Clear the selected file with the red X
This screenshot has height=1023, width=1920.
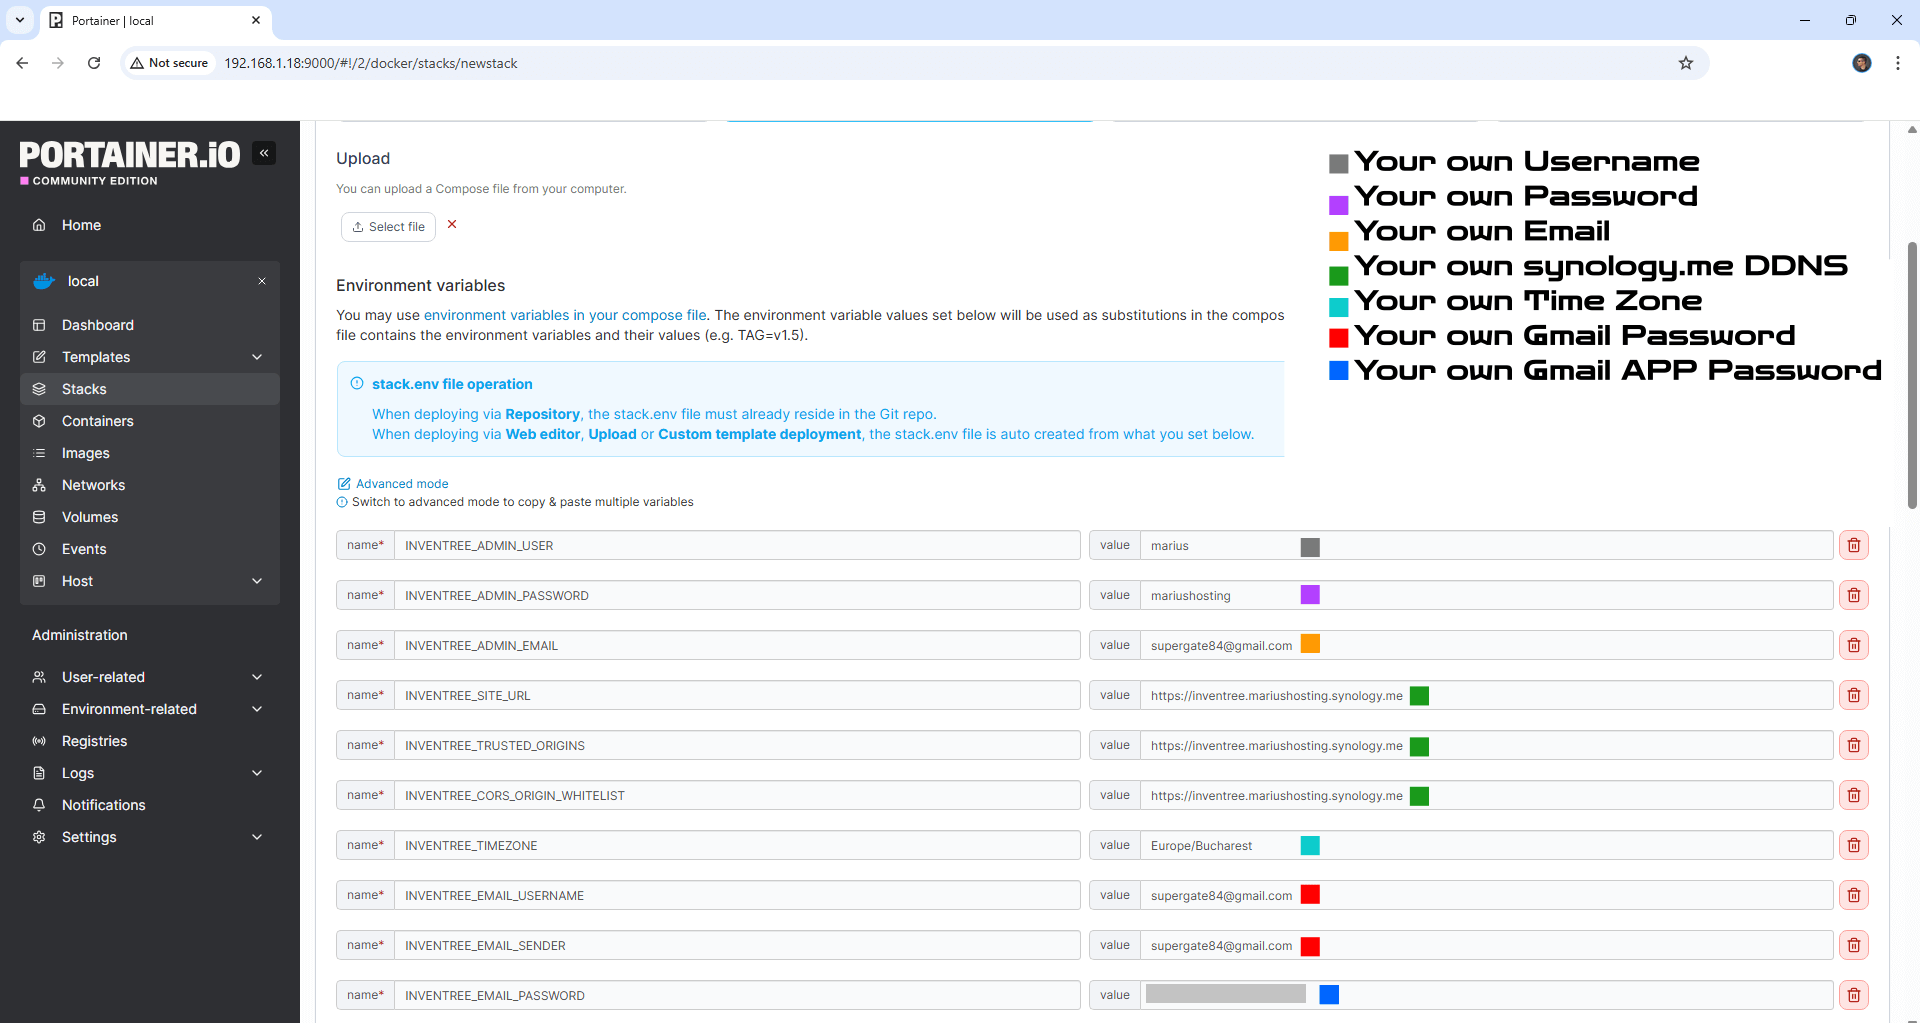point(452,225)
